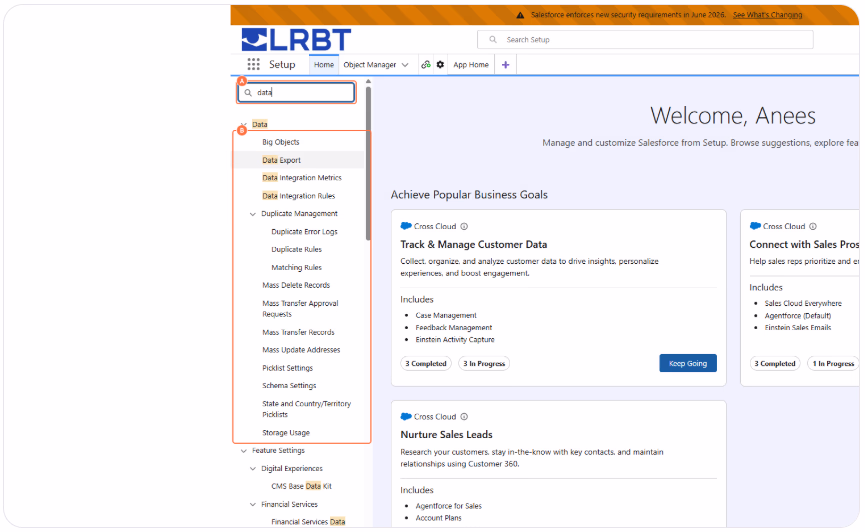Click the 1 In Progress pill
Image resolution: width=865 pixels, height=532 pixels.
click(833, 364)
